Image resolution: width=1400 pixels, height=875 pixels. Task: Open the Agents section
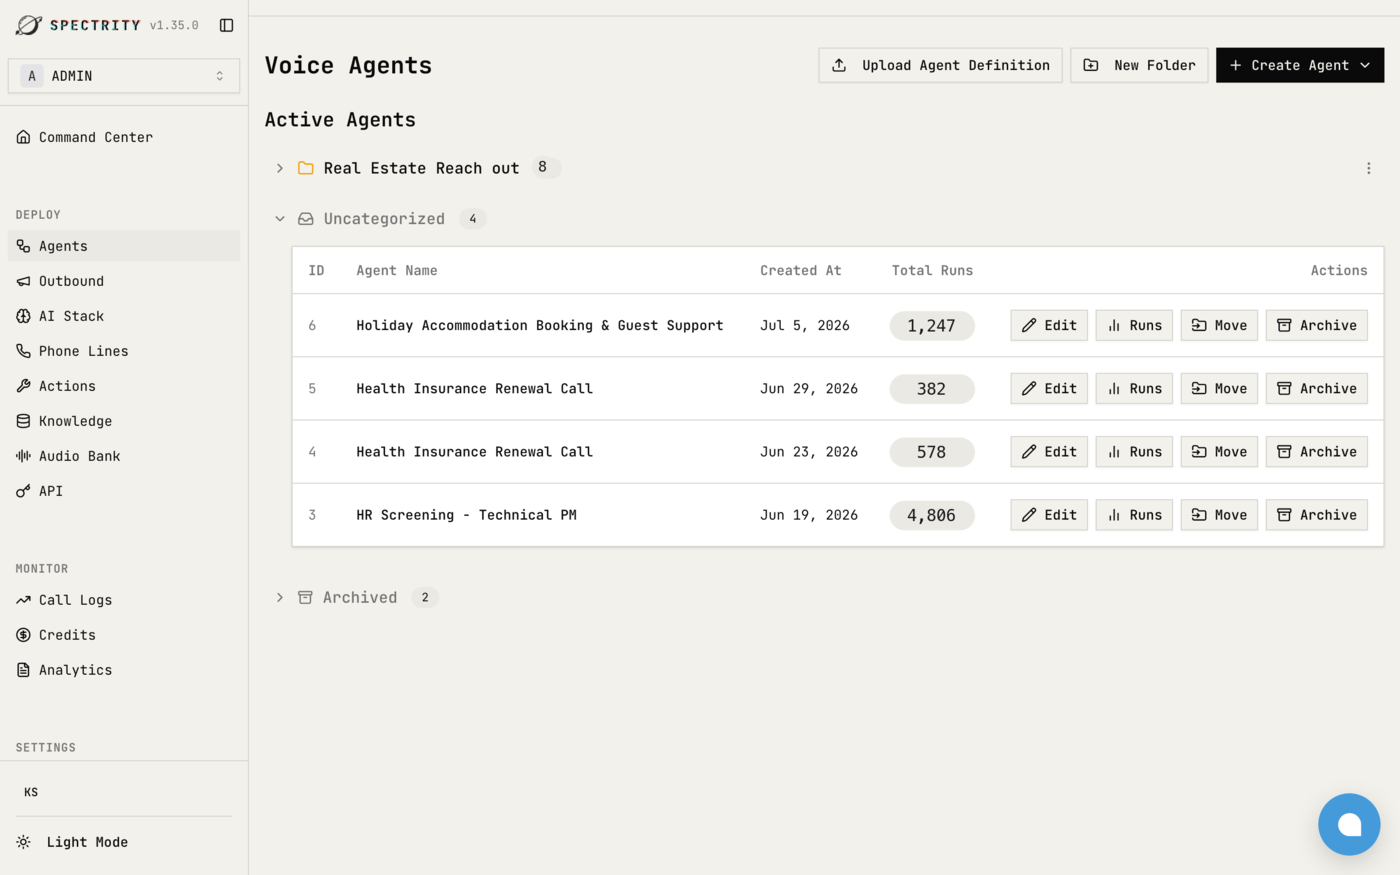124,246
